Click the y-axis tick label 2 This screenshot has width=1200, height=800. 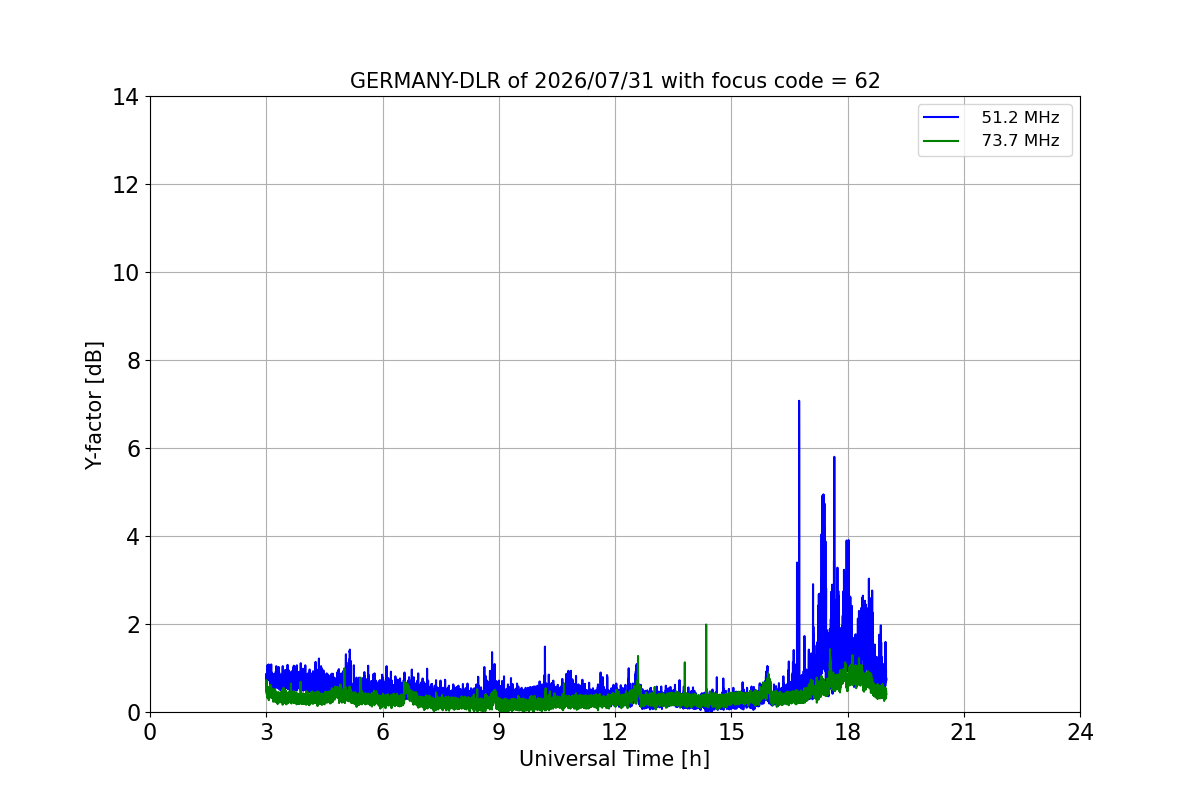[132, 625]
